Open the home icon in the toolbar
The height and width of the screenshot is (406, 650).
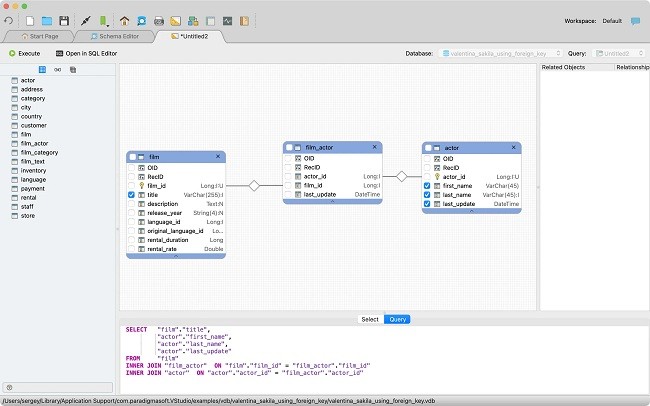(125, 20)
